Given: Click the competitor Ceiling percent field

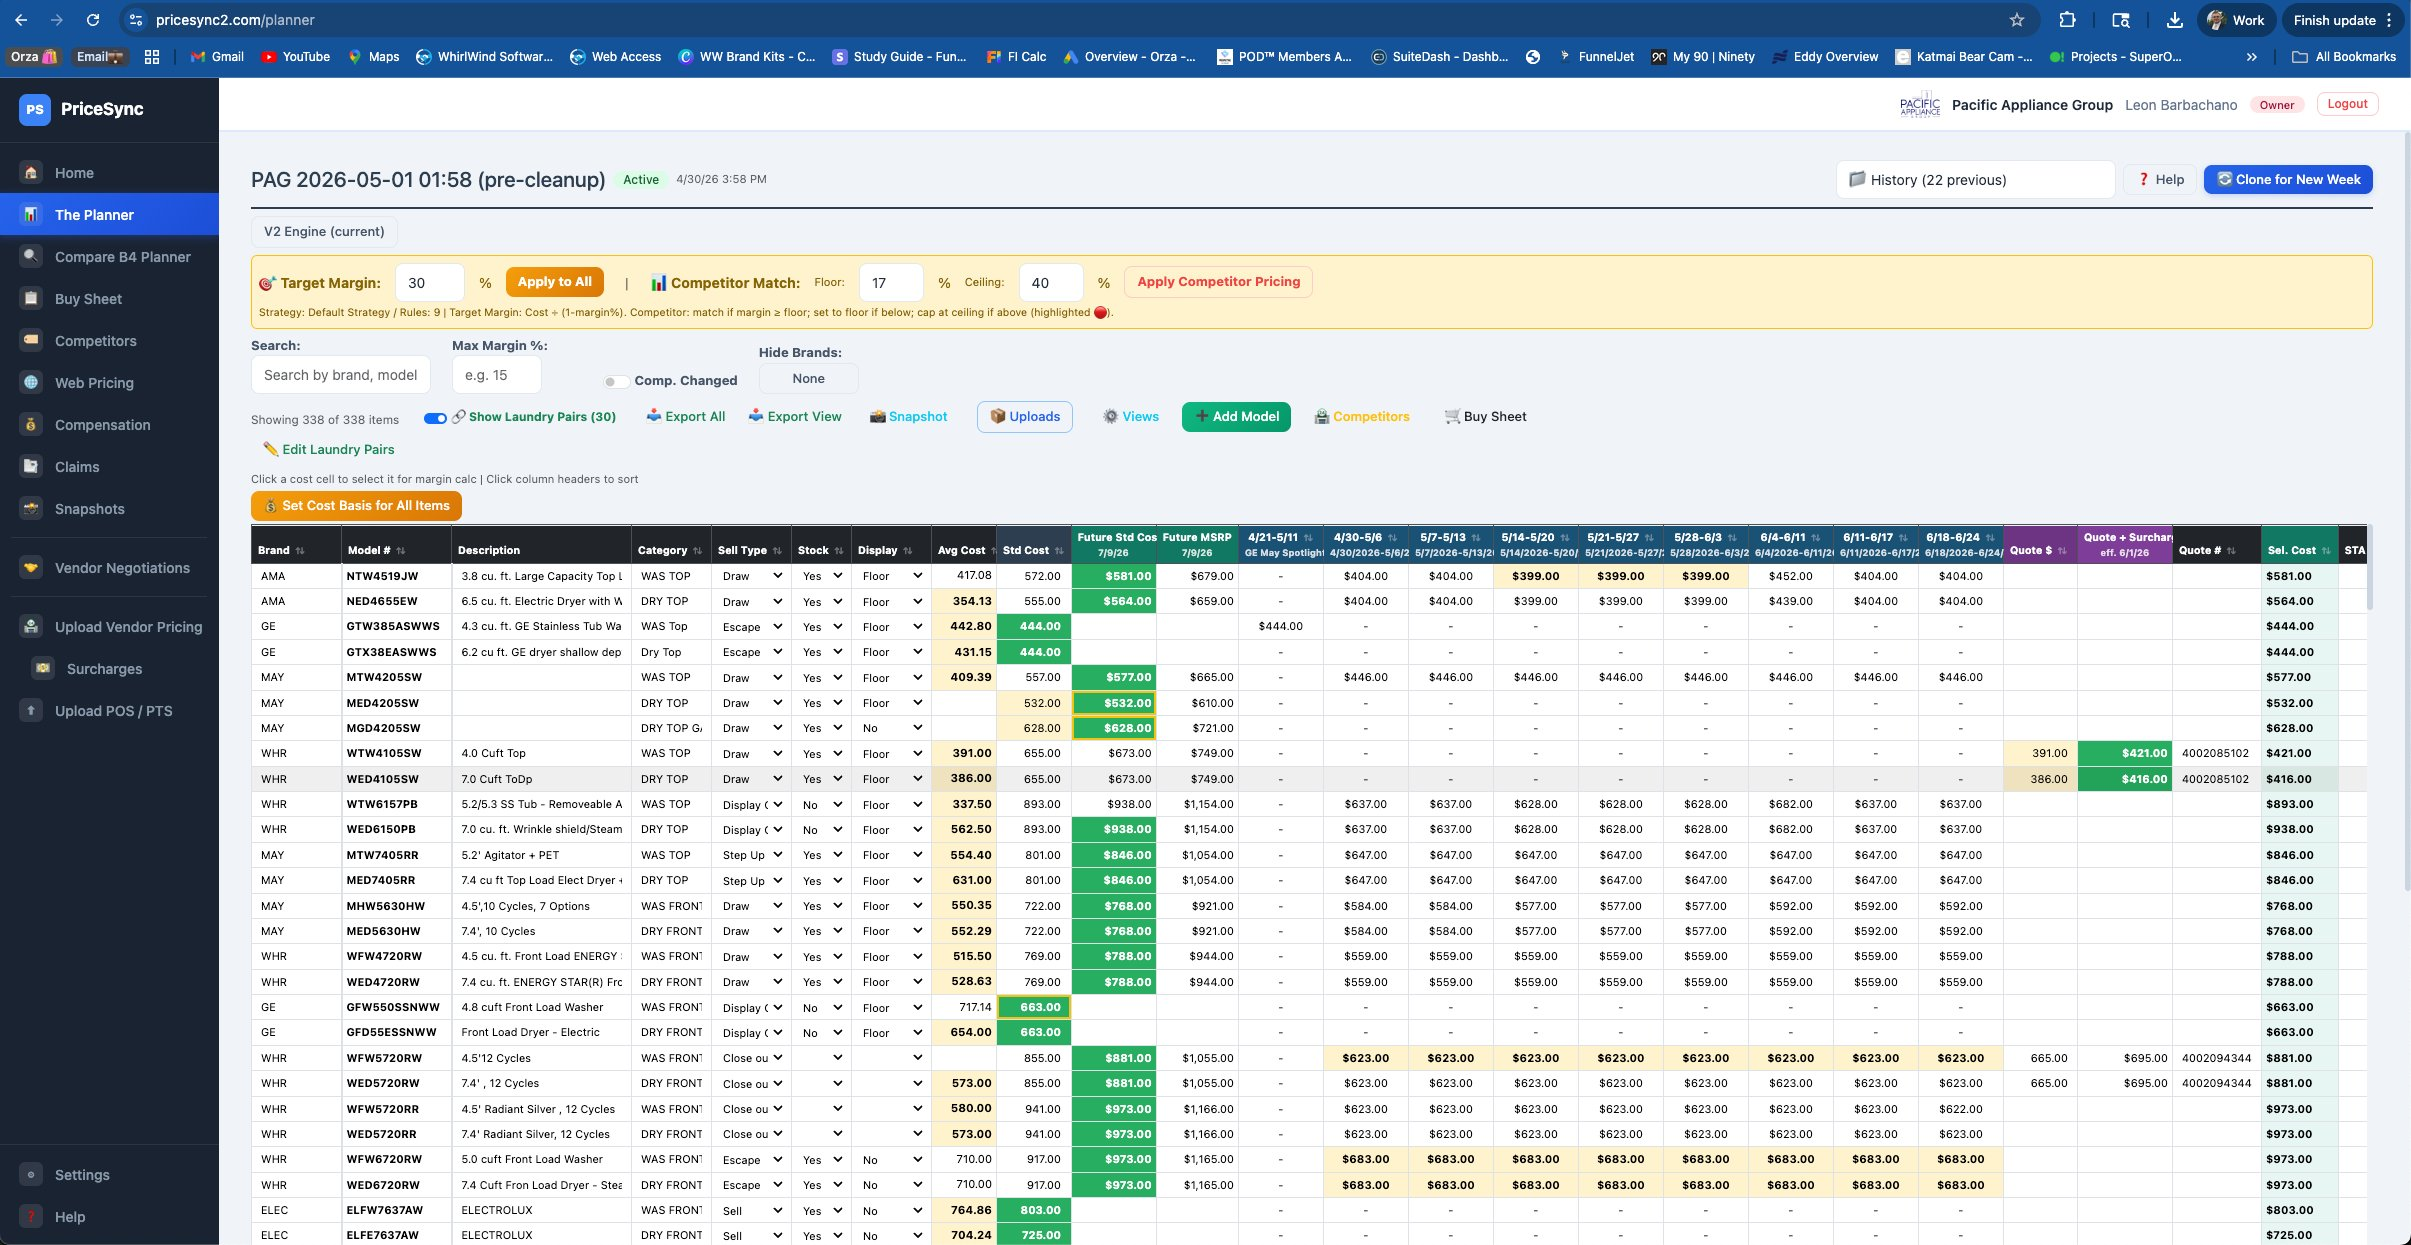Looking at the screenshot, I should tap(1051, 283).
